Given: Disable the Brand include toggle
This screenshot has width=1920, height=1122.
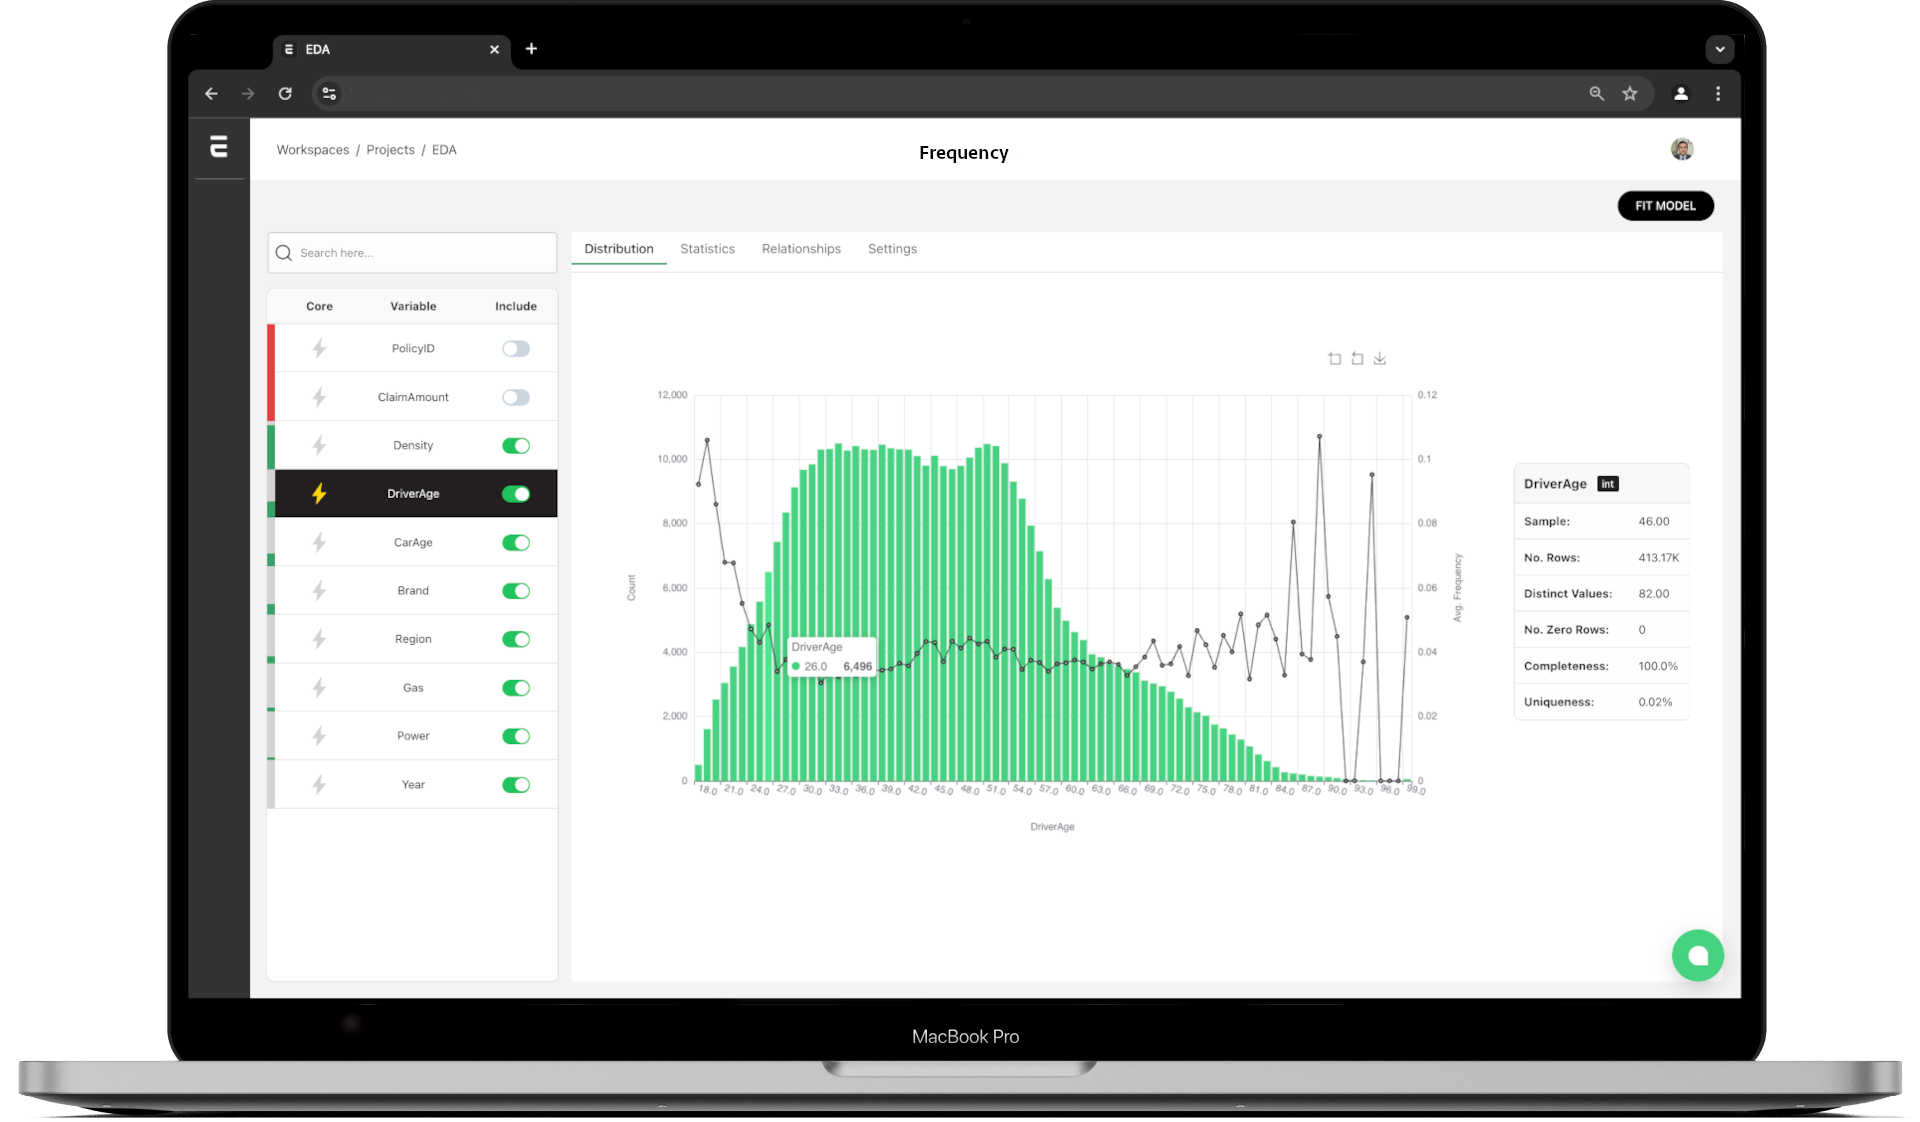Looking at the screenshot, I should pos(516,590).
